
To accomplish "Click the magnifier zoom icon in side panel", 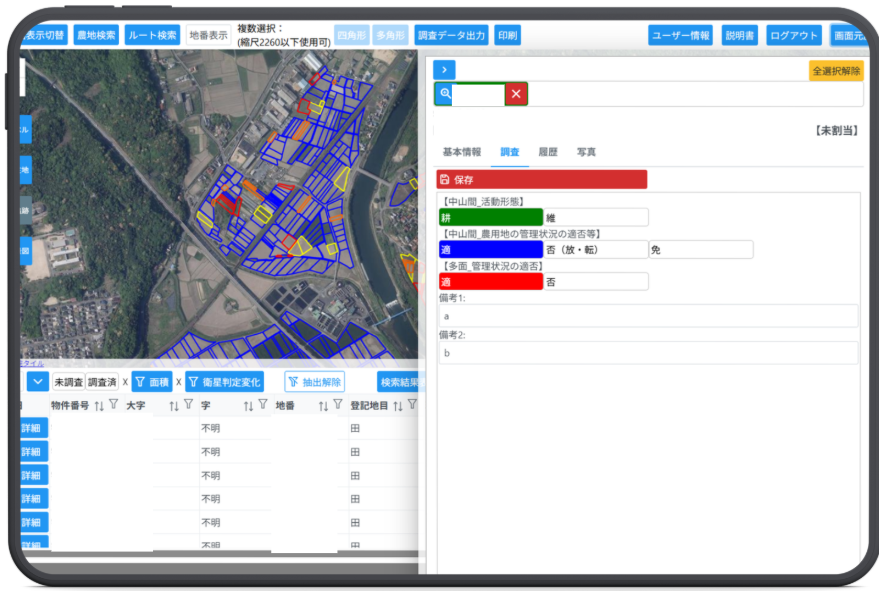I will pyautogui.click(x=445, y=94).
